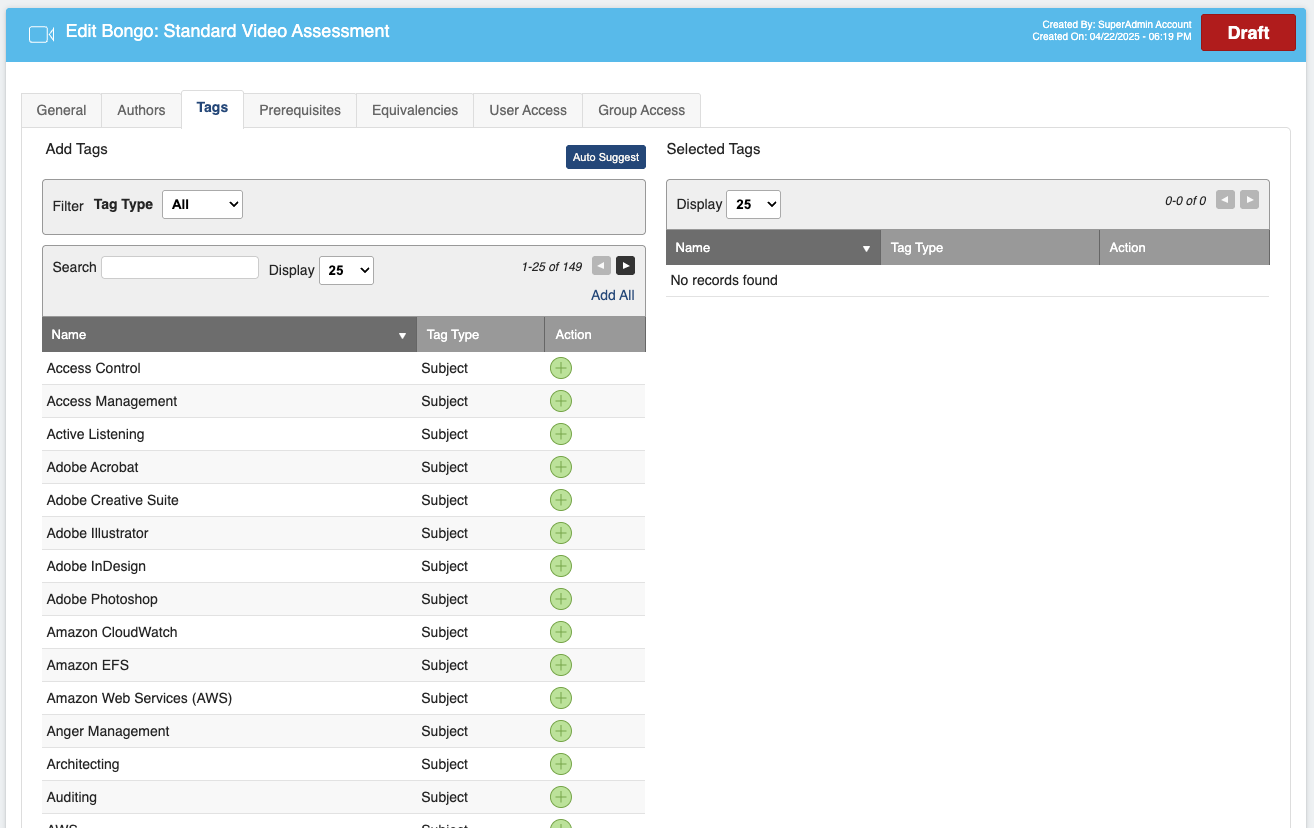Next page arrow in Selected Tags panel
Viewport: 1314px width, 828px height.
[1249, 199]
